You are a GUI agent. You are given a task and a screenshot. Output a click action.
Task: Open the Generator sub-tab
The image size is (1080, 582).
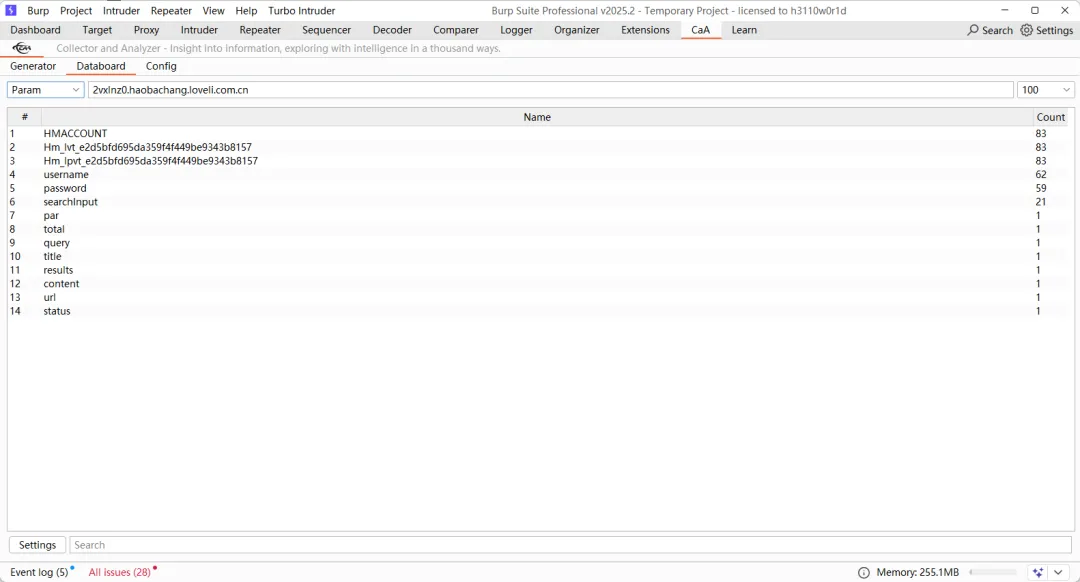pos(33,66)
